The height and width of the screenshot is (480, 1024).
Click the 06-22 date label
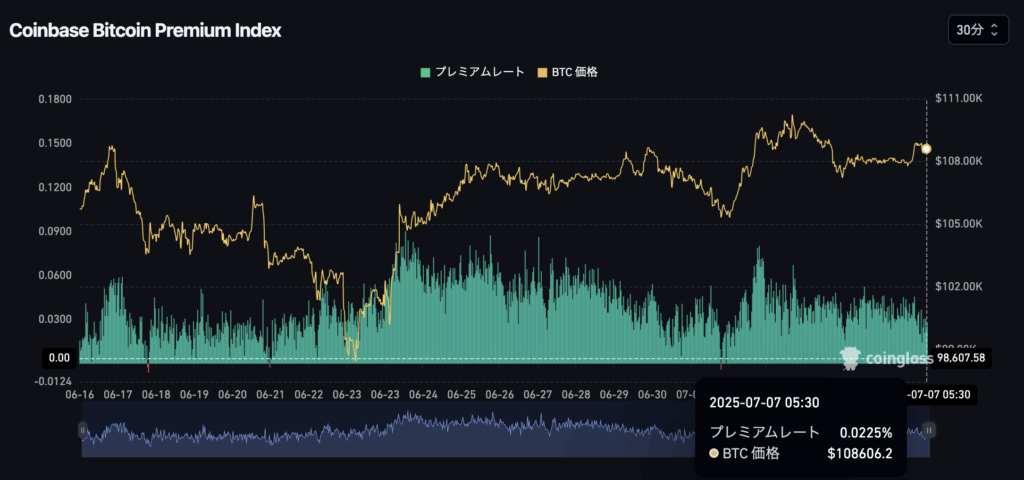tap(309, 394)
